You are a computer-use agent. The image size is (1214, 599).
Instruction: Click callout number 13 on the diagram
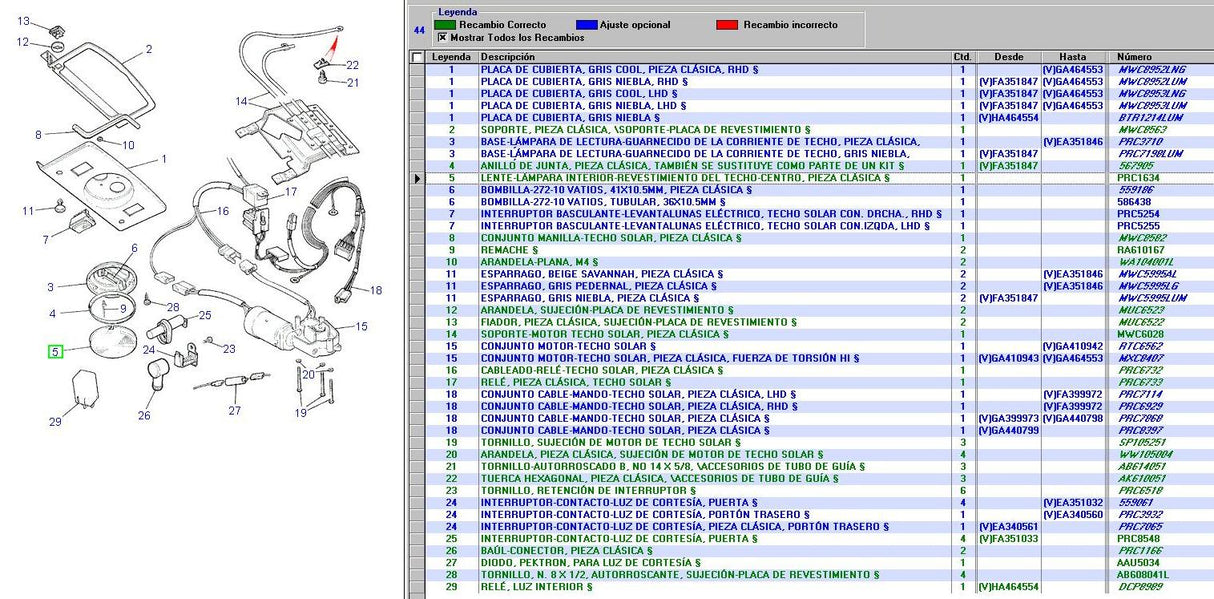point(24,22)
